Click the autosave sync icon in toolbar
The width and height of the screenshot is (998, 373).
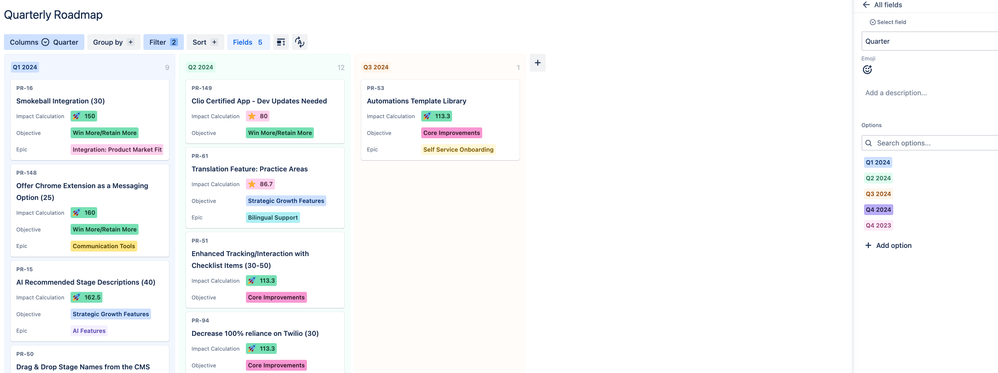click(x=300, y=42)
